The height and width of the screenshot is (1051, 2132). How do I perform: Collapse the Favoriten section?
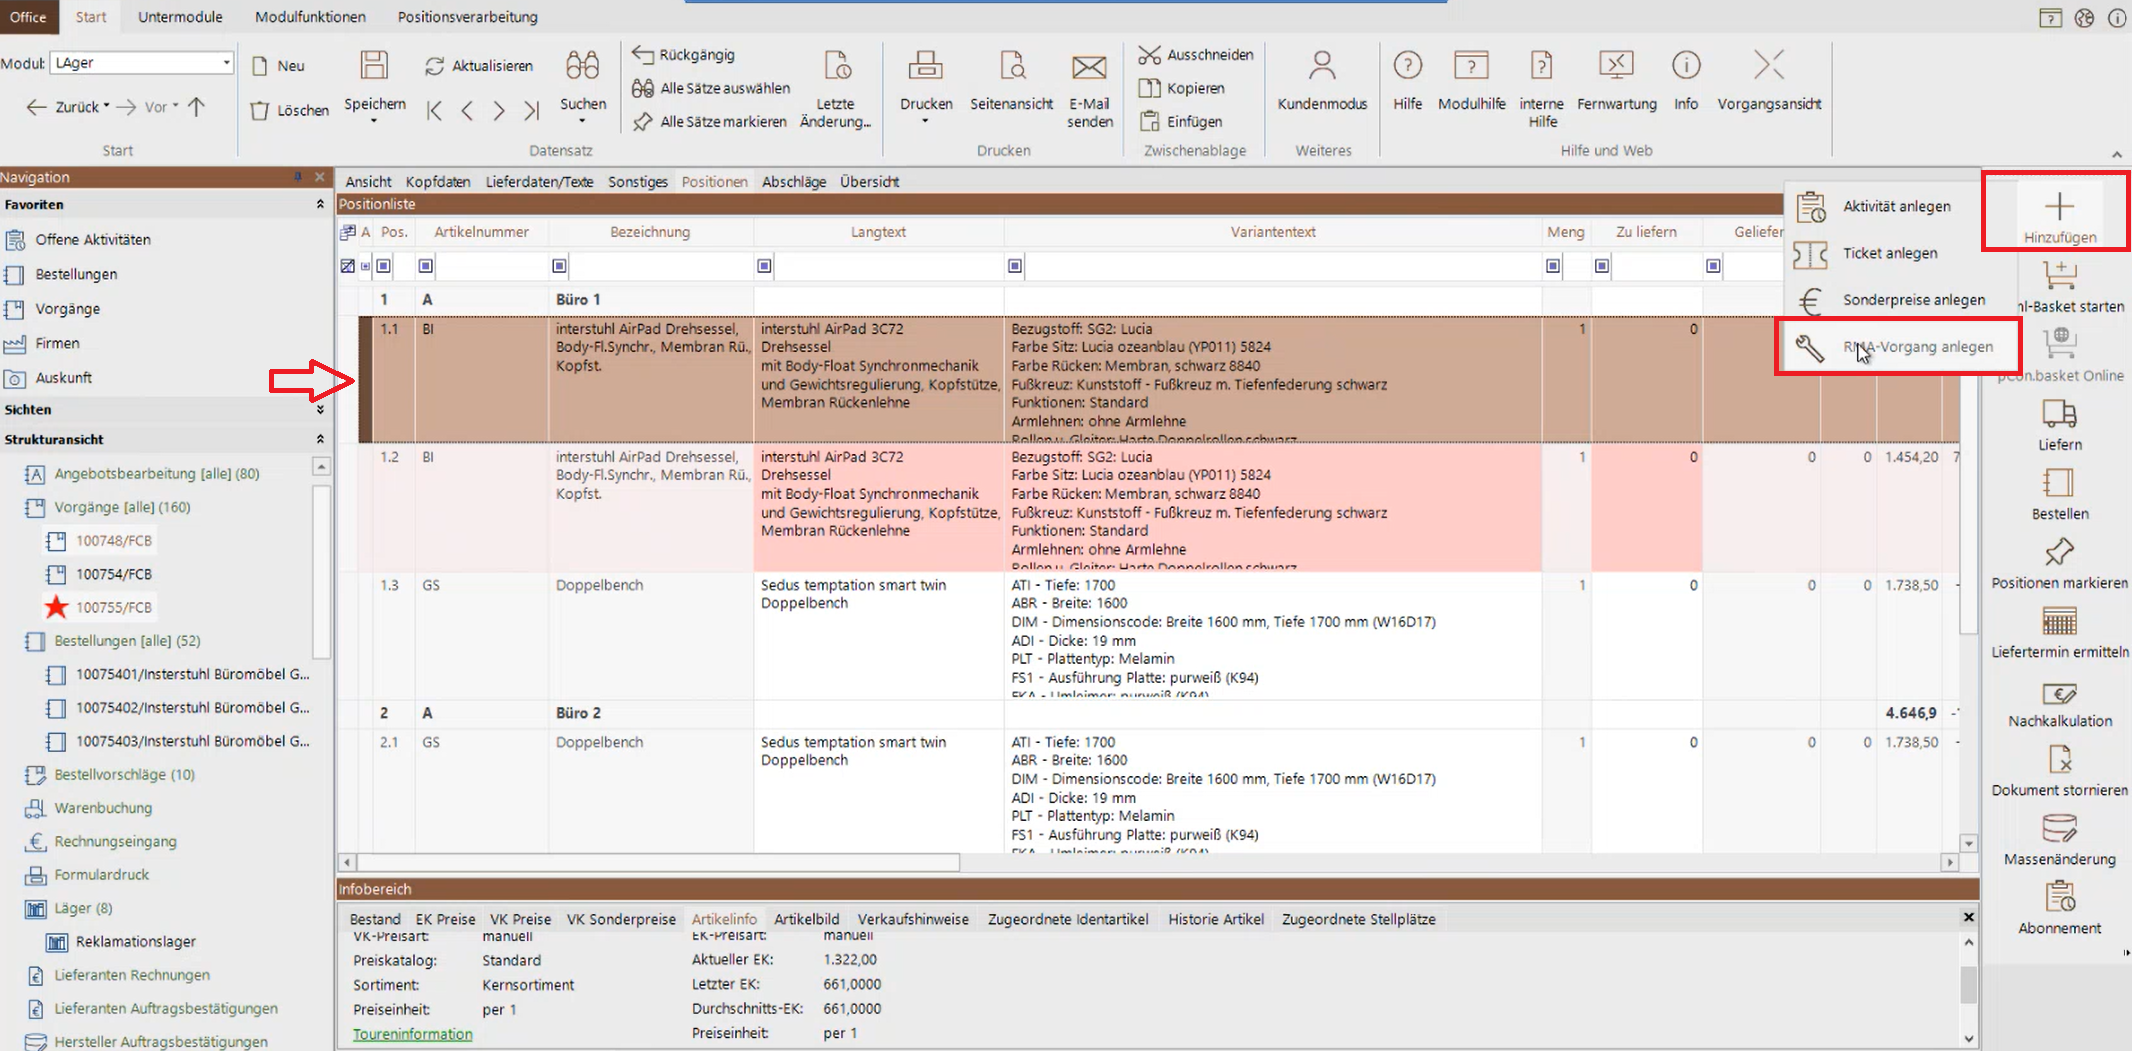320,204
